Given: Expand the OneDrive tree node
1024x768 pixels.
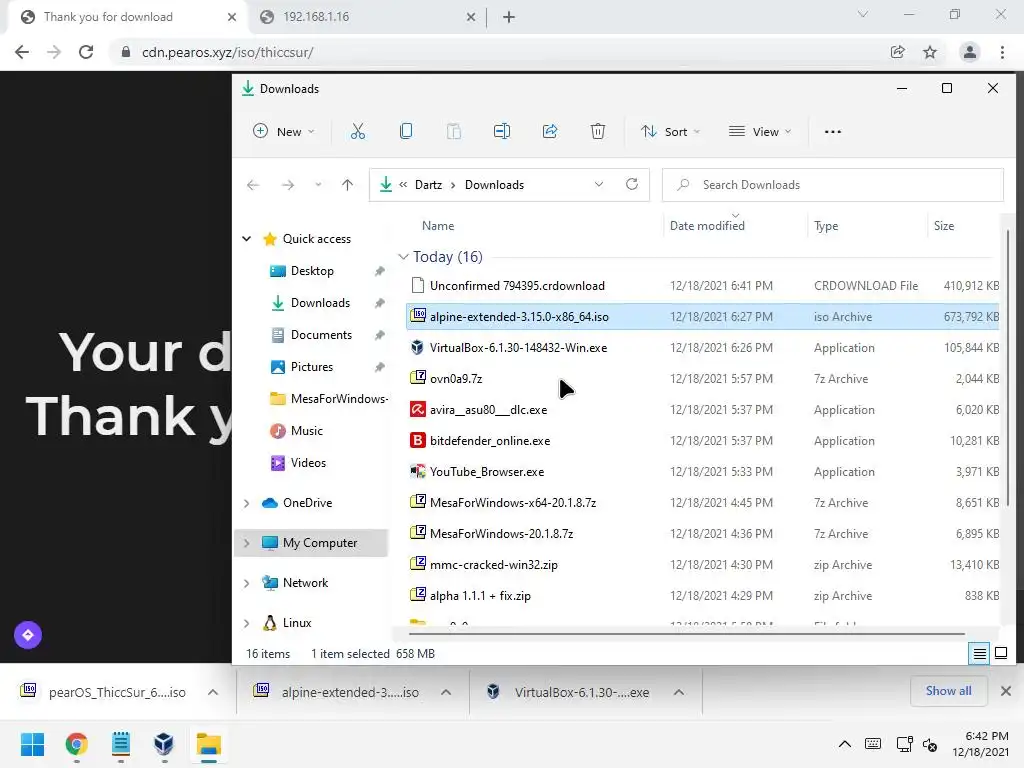Looking at the screenshot, I should 246,503.
